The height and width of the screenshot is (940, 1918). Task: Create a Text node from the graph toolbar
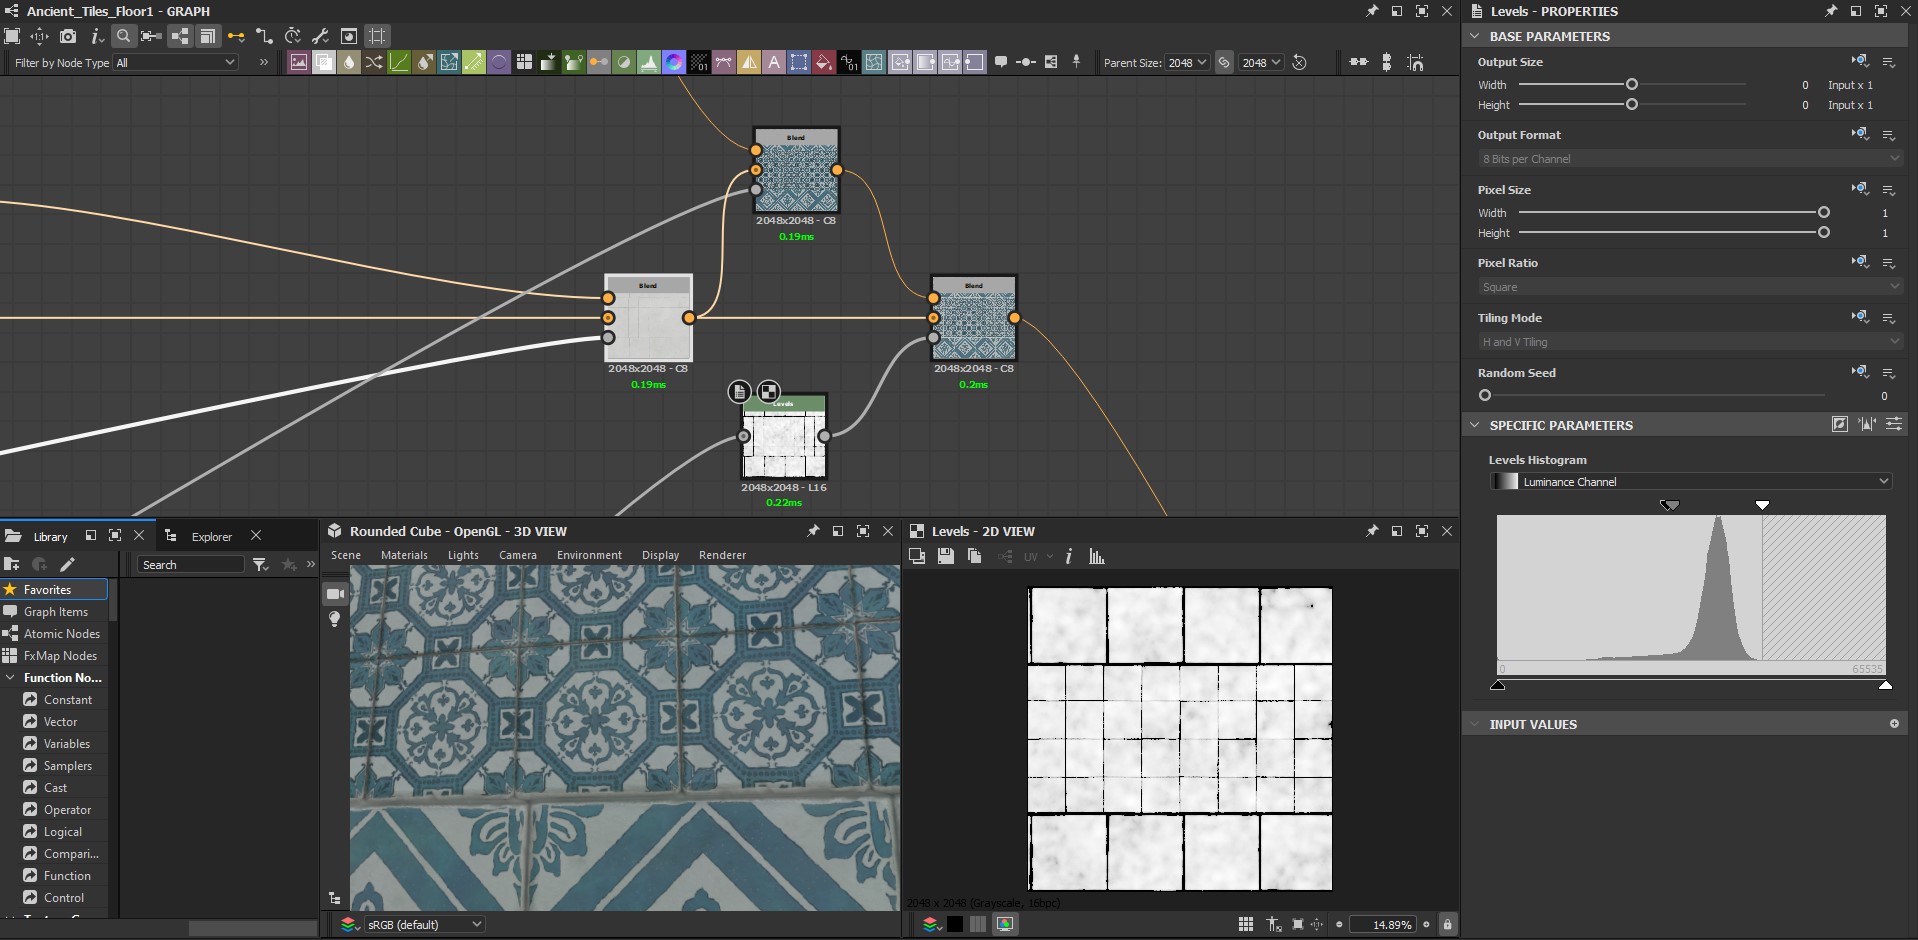[x=774, y=62]
